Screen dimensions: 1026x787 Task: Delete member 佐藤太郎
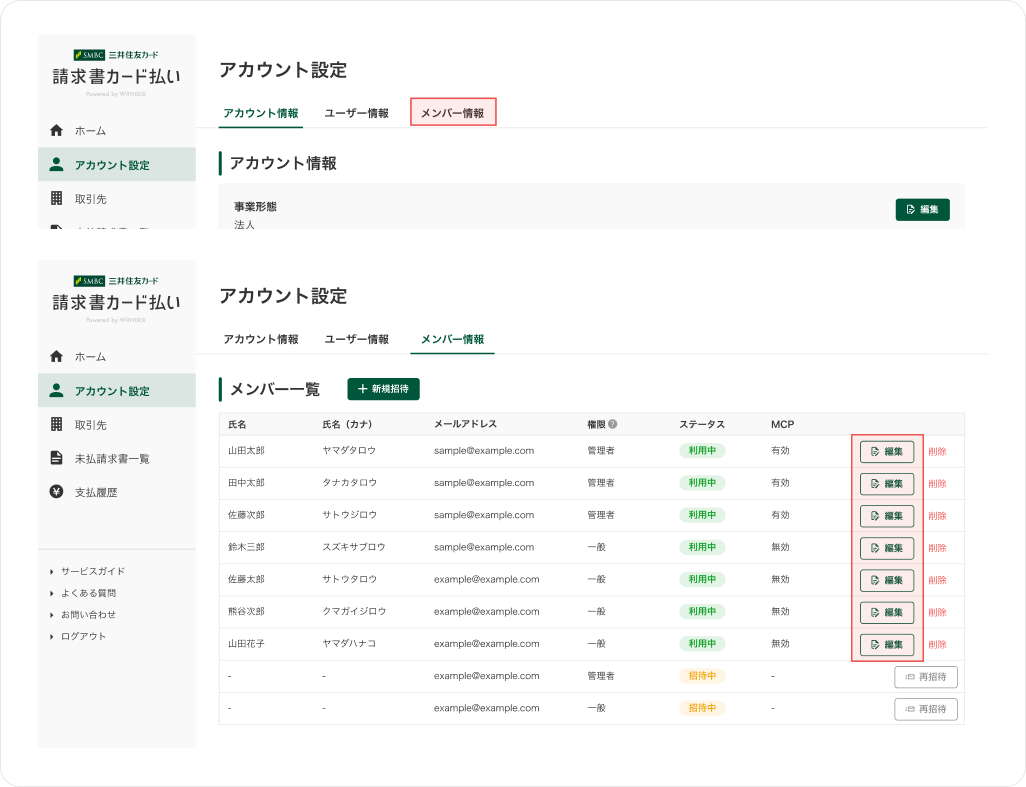(937, 580)
